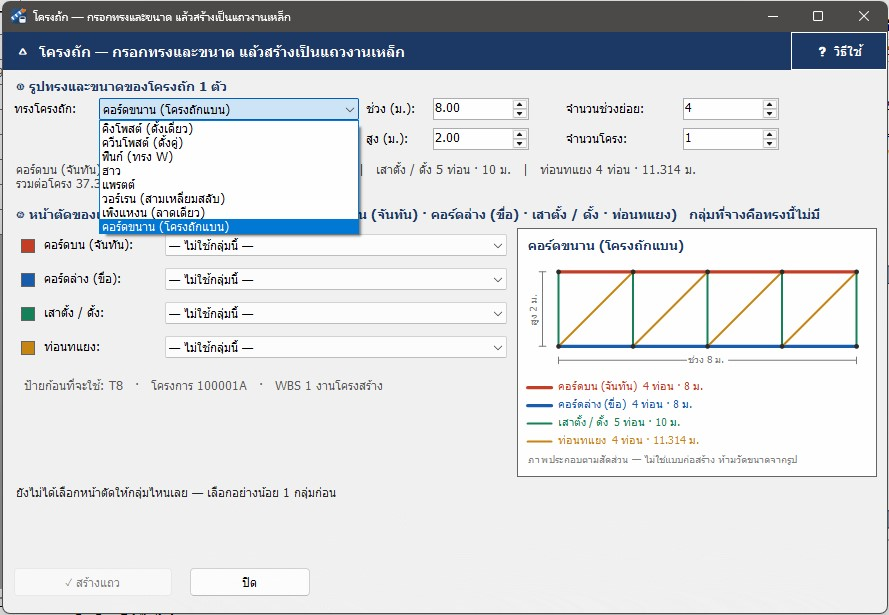The width and height of the screenshot is (889, 615).
Task: Click the 'ยังไม่ได้เลือกหน้าตัดให้กลุ่มไหนเลย' status message
Action: pyautogui.click(x=101, y=493)
